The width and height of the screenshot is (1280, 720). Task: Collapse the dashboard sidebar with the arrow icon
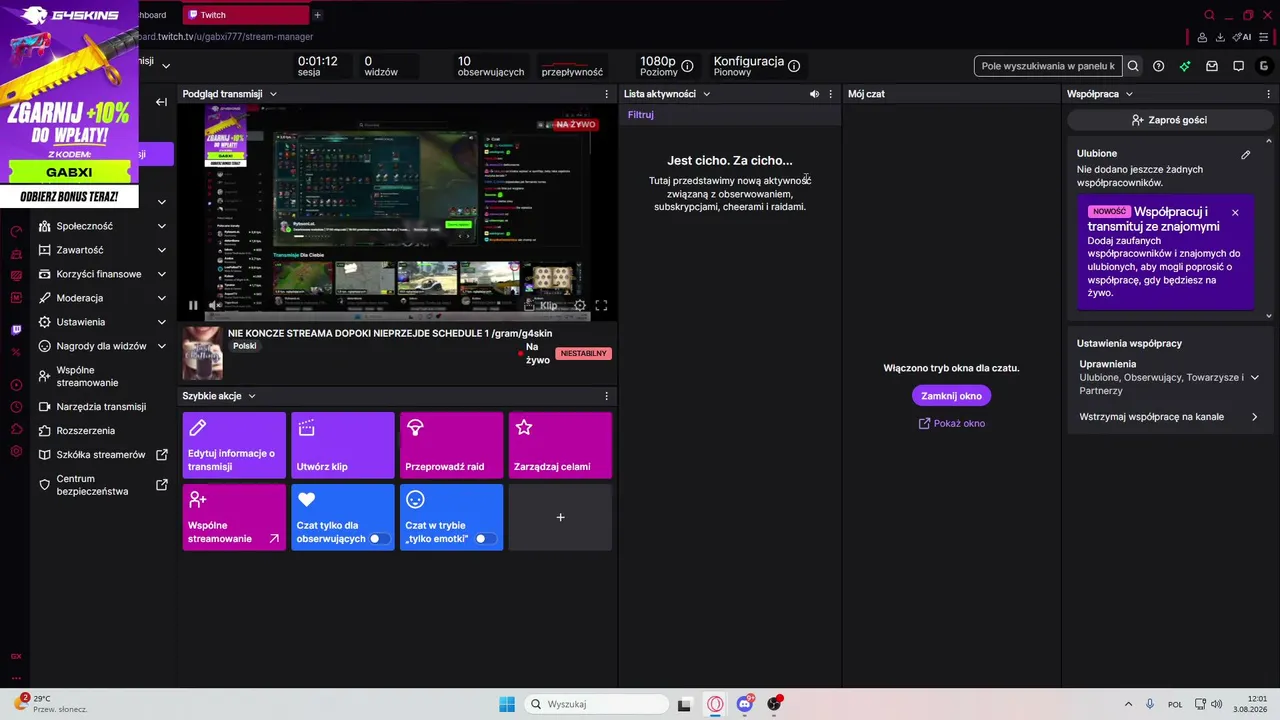click(x=161, y=102)
